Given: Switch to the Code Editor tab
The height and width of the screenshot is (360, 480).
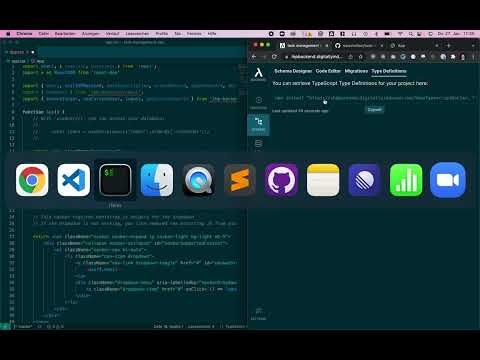Looking at the screenshot, I should coord(328,71).
